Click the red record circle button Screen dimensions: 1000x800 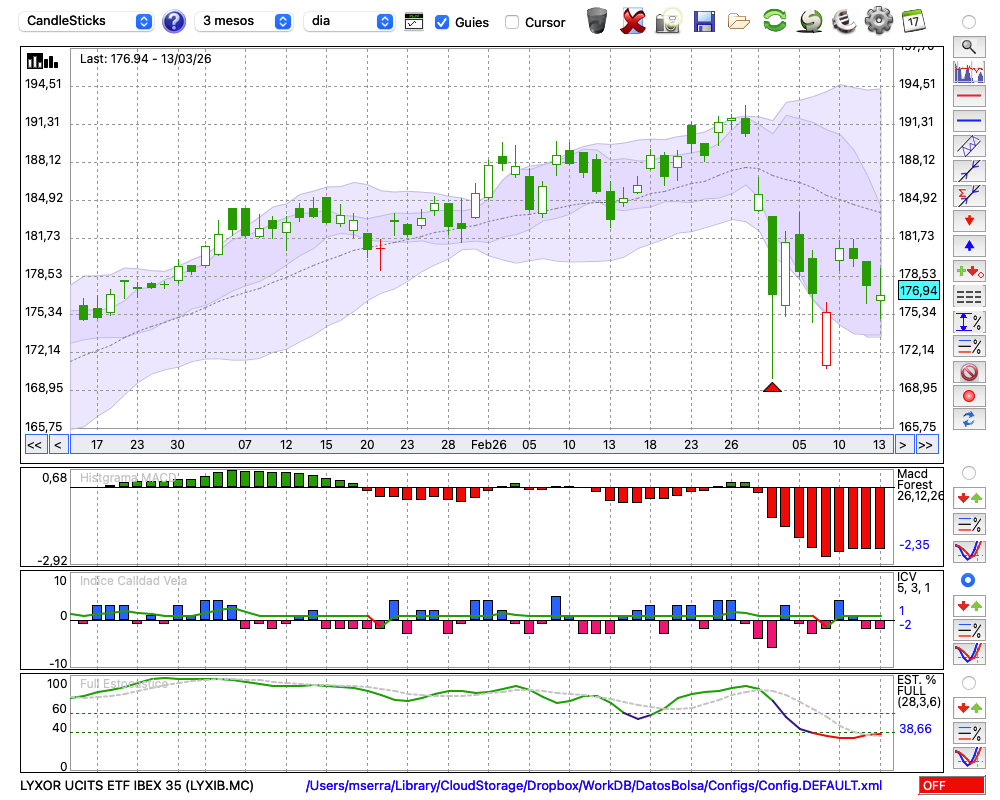pos(969,396)
